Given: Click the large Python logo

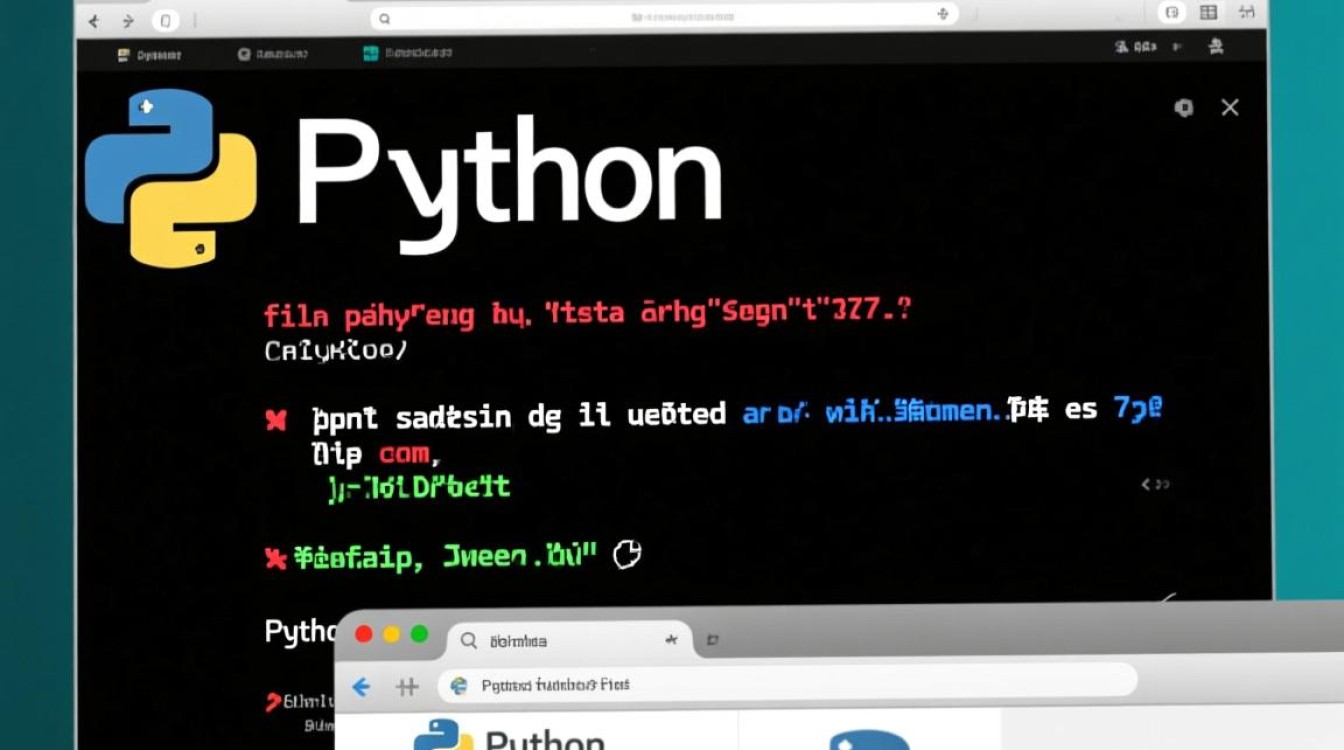Looking at the screenshot, I should click(170, 178).
